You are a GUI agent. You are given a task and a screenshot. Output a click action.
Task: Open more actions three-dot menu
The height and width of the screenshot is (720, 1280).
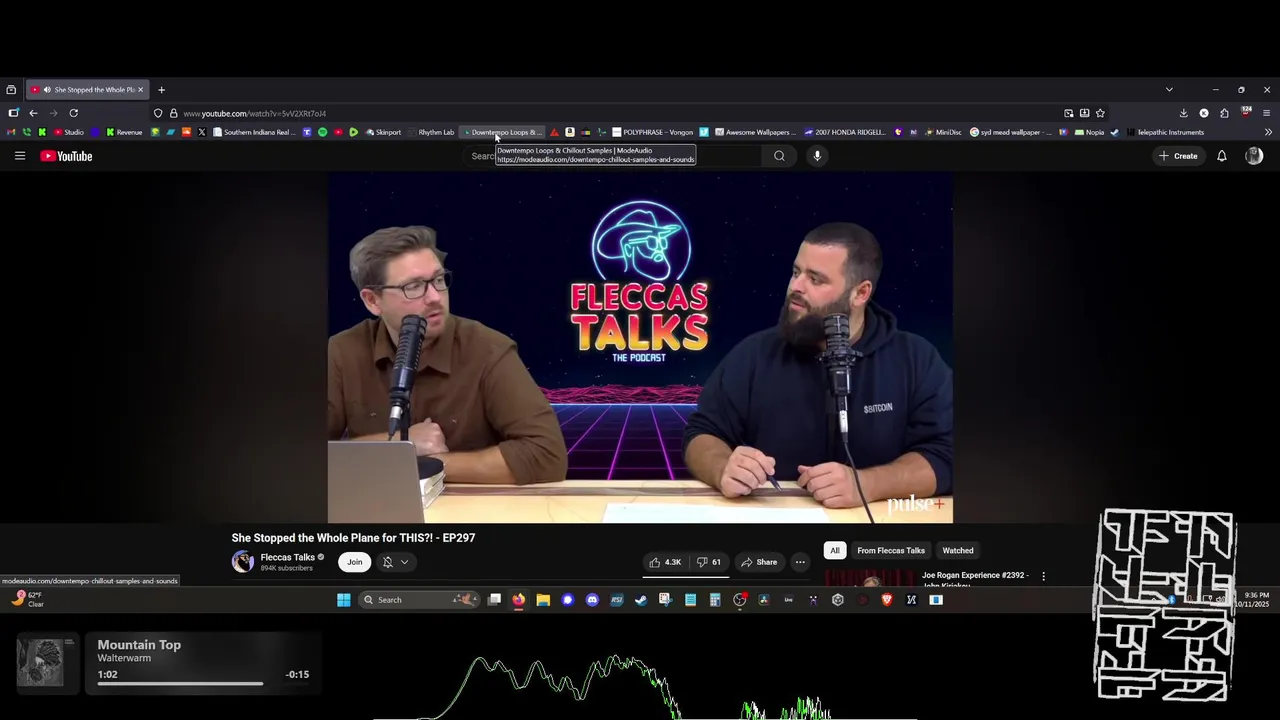(x=800, y=562)
